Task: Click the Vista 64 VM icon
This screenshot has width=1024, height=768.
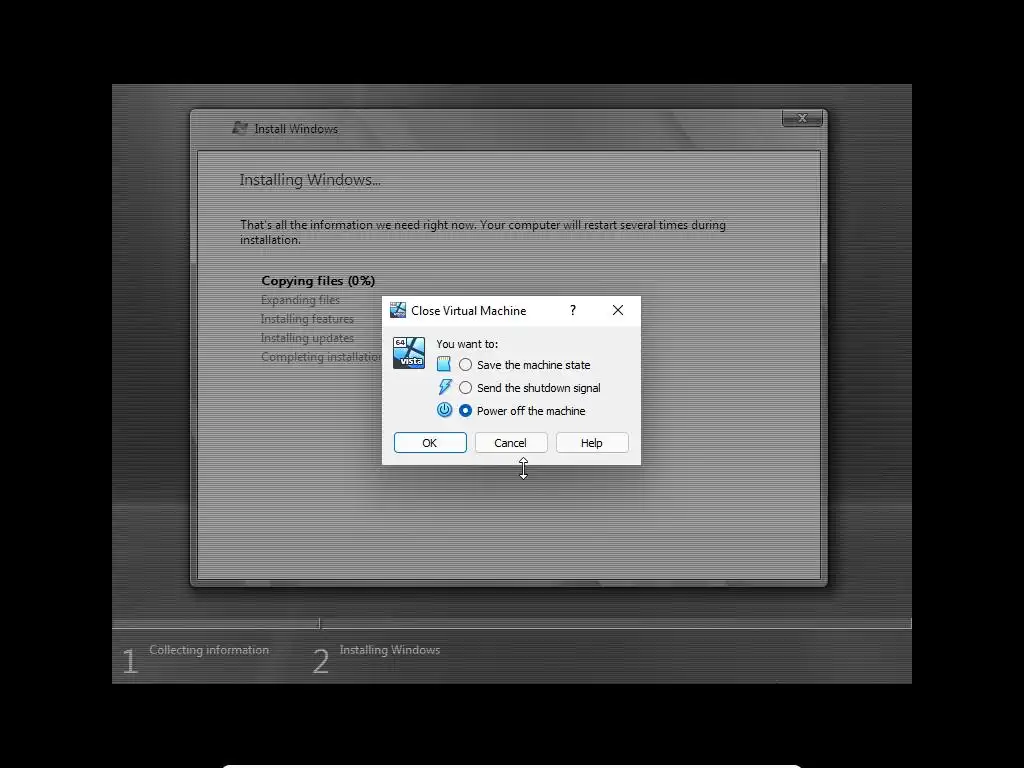Action: coord(409,353)
